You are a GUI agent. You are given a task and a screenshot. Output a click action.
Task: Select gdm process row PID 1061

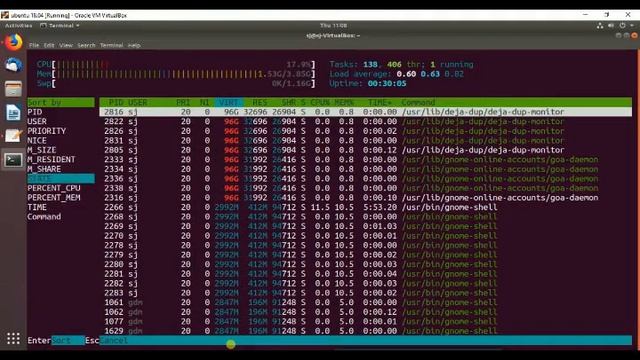(366, 302)
